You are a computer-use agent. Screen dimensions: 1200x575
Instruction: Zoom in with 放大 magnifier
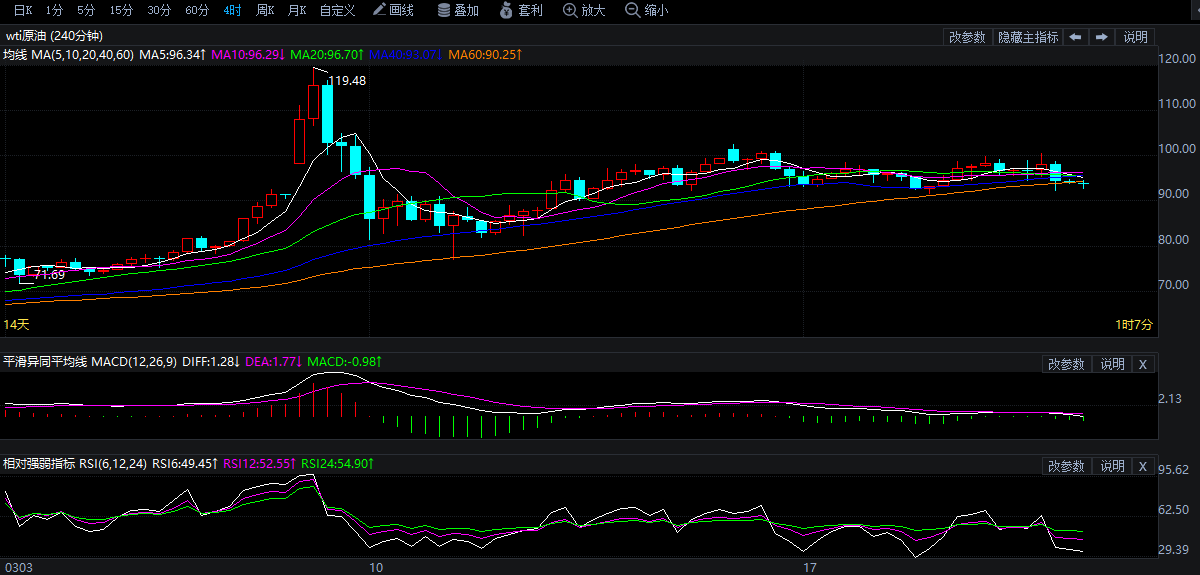pyautogui.click(x=584, y=10)
